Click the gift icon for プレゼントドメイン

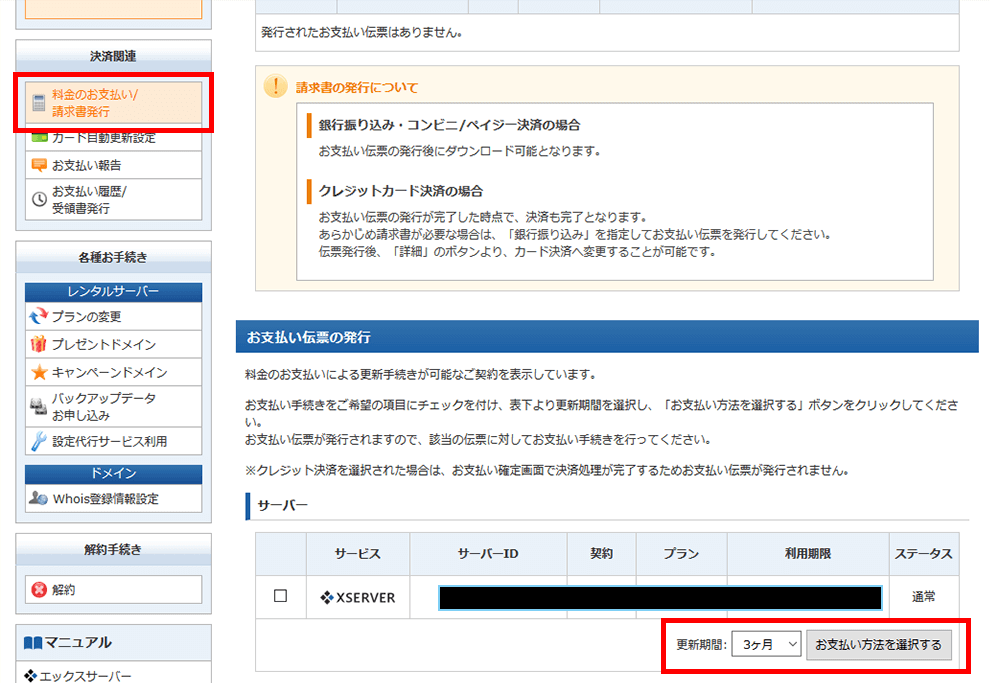point(39,344)
